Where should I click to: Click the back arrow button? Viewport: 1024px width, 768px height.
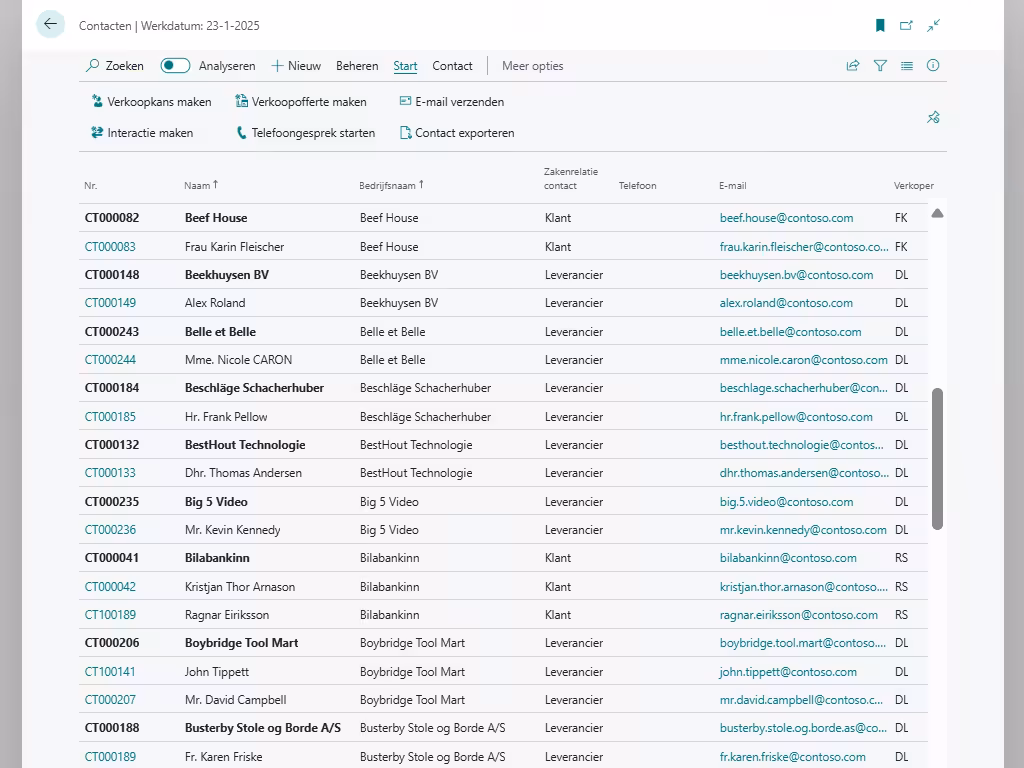(50, 25)
